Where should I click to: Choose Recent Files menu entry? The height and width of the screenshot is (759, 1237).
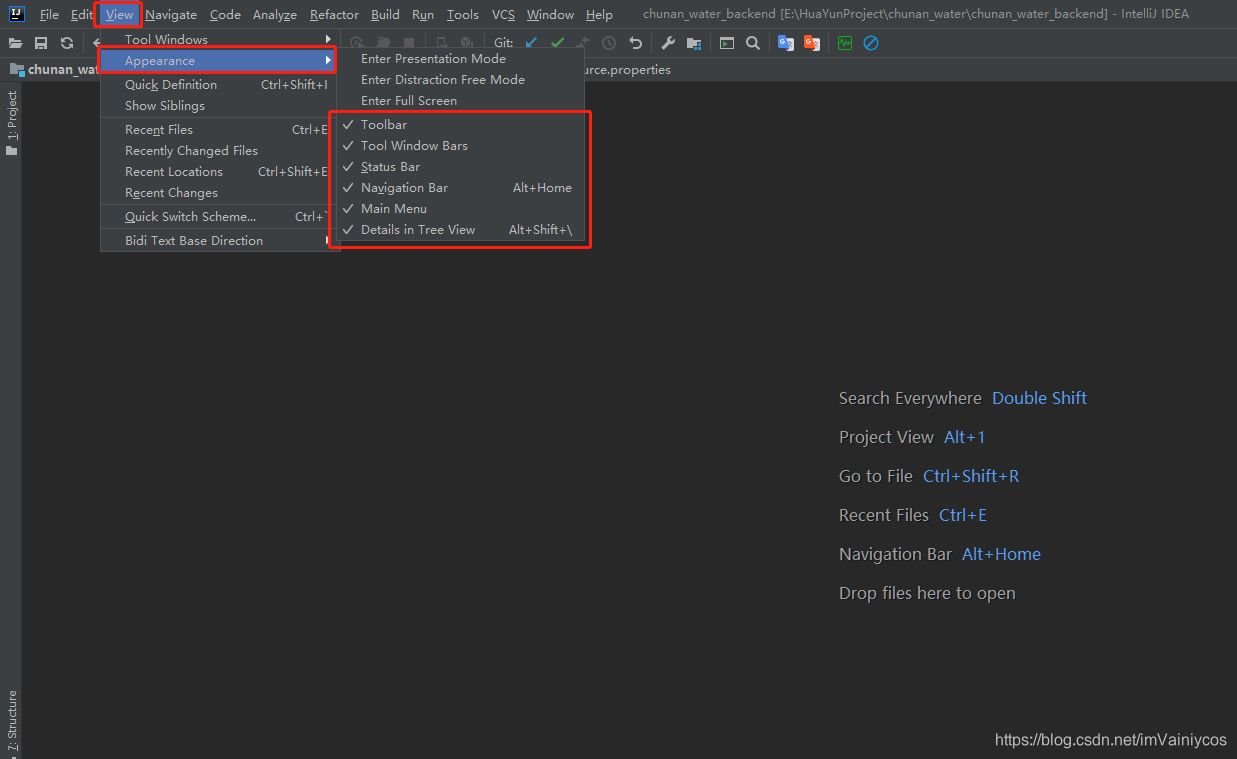point(218,130)
